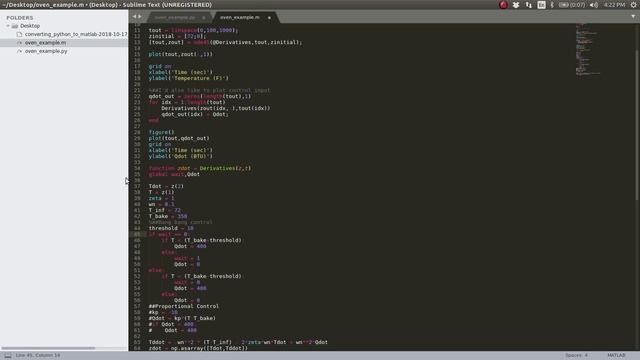Viewport: 640px width, 360px height.
Task: Open oven_example.py from the sidebar
Action: [46, 51]
